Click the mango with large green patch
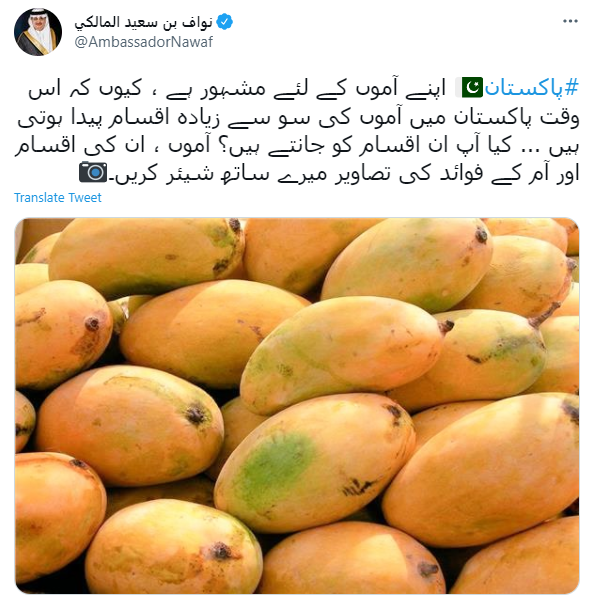Screen dimensions: 590x597 point(314,463)
